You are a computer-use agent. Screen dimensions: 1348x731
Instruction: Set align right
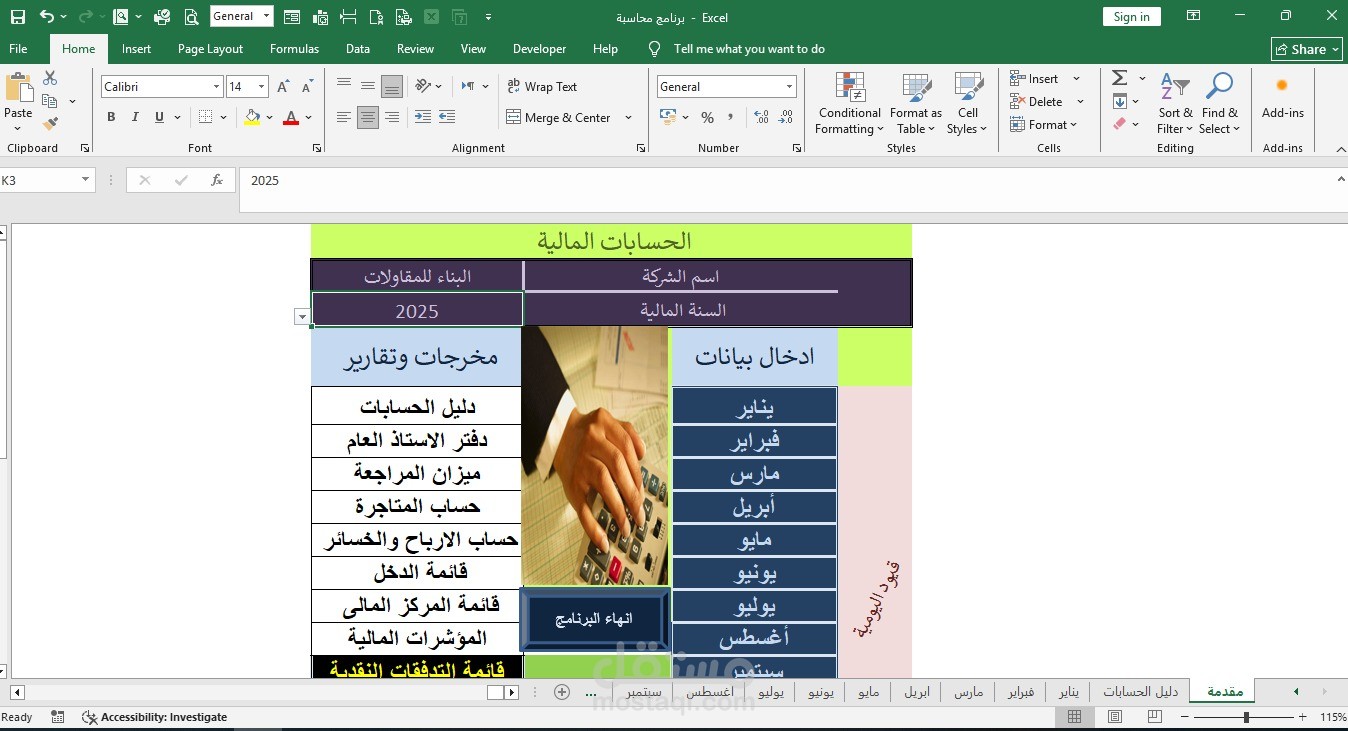(392, 117)
